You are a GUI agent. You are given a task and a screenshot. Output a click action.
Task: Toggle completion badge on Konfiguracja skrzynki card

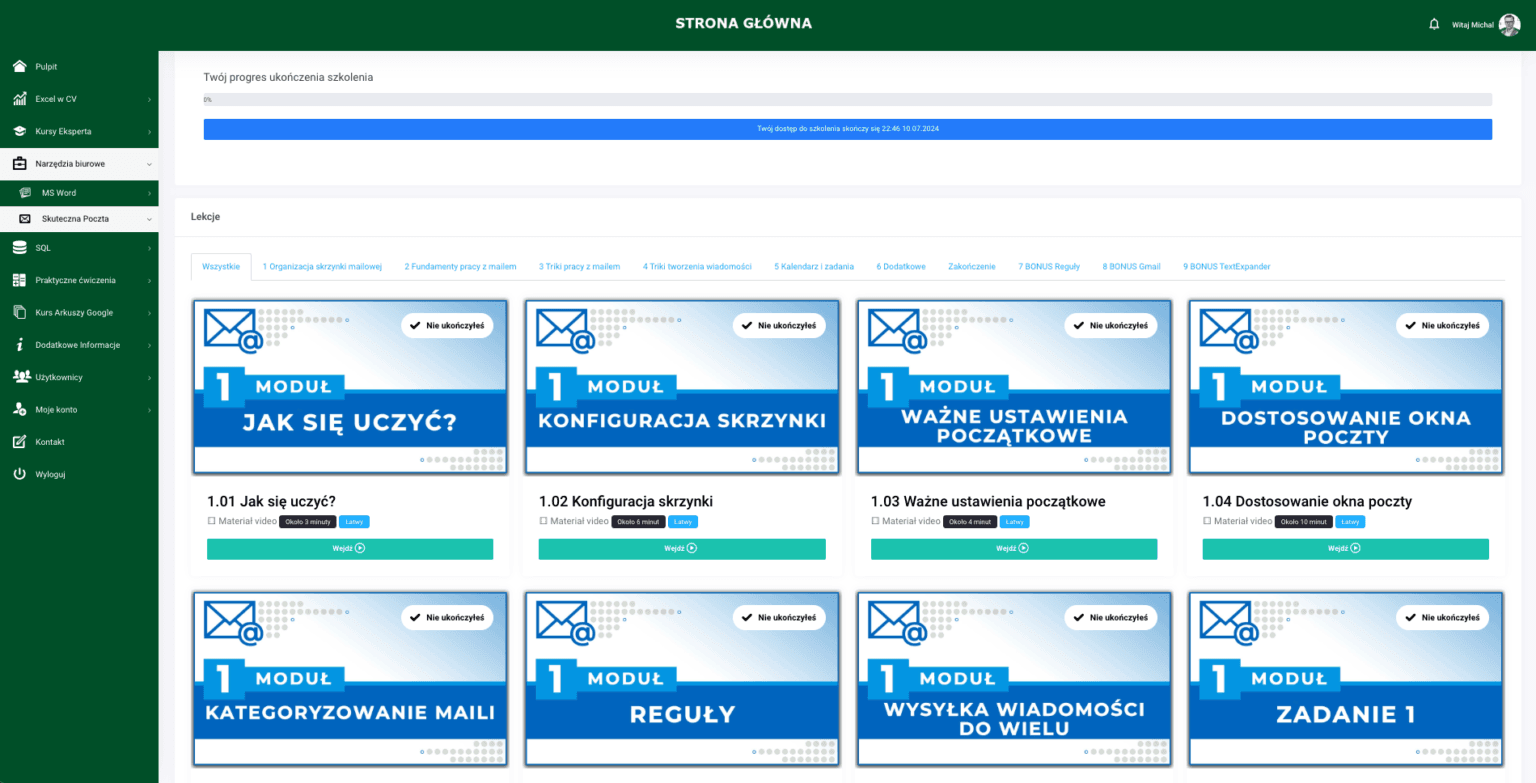click(x=778, y=325)
